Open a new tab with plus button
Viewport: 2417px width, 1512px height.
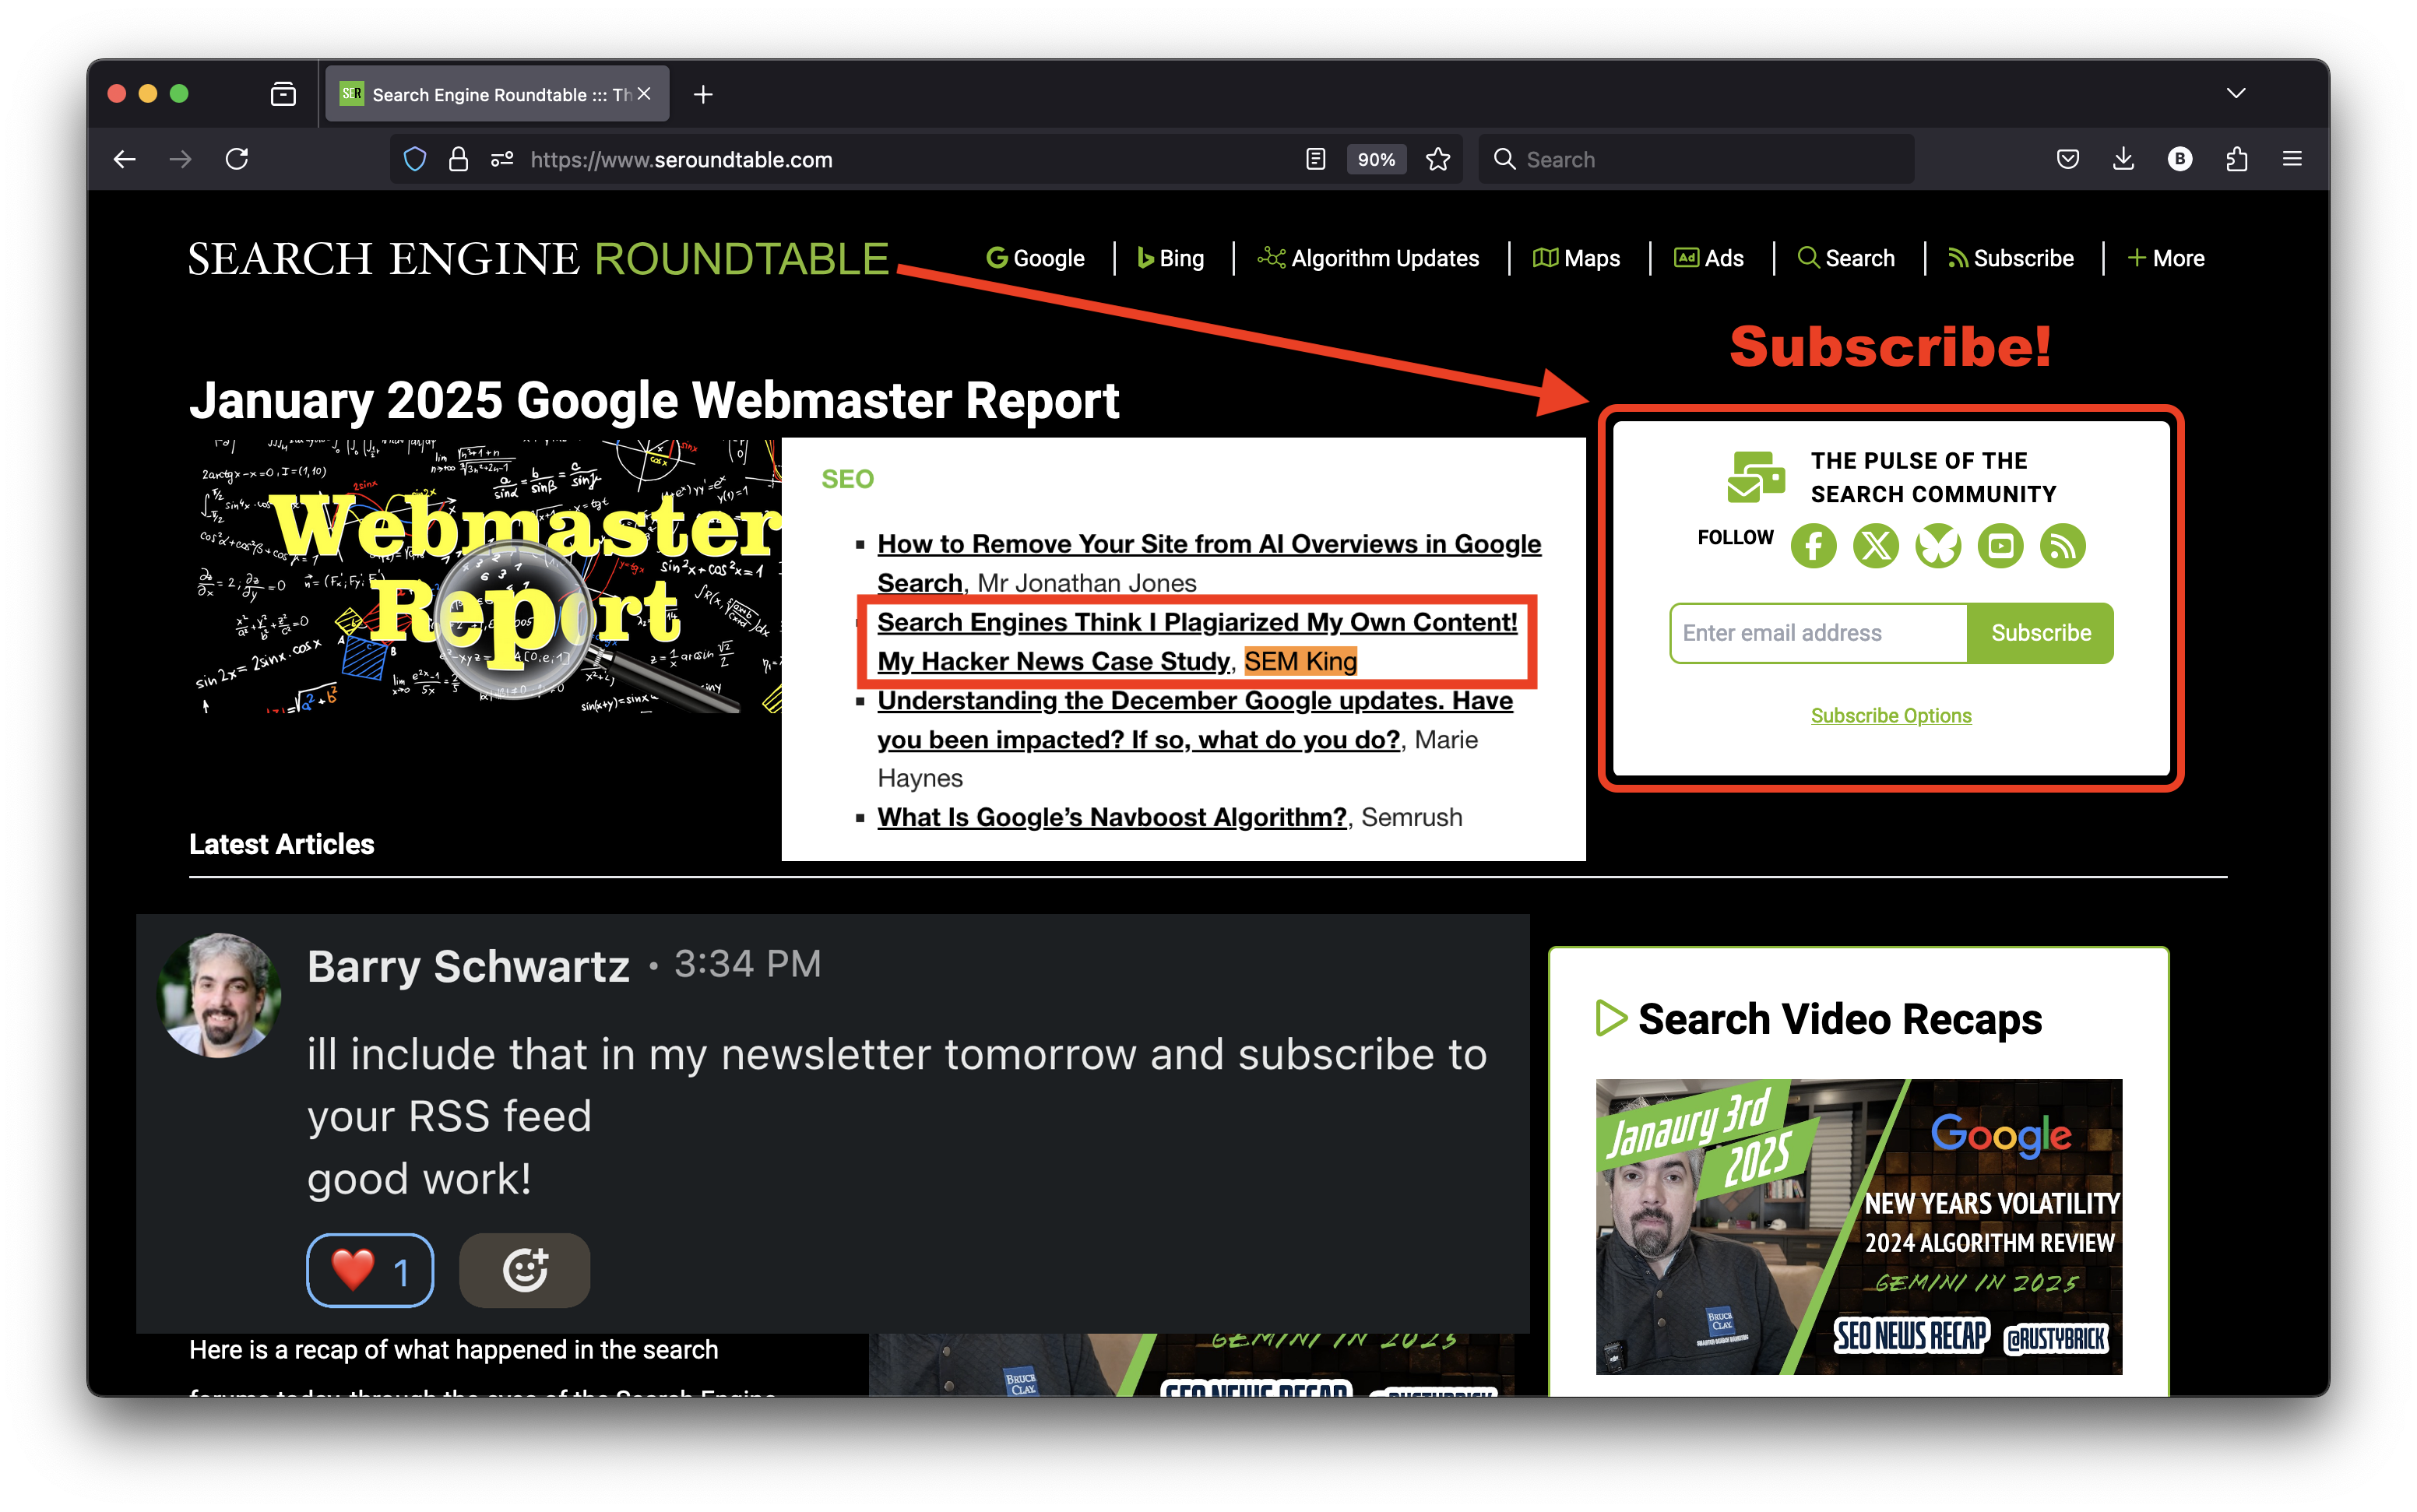tap(703, 94)
